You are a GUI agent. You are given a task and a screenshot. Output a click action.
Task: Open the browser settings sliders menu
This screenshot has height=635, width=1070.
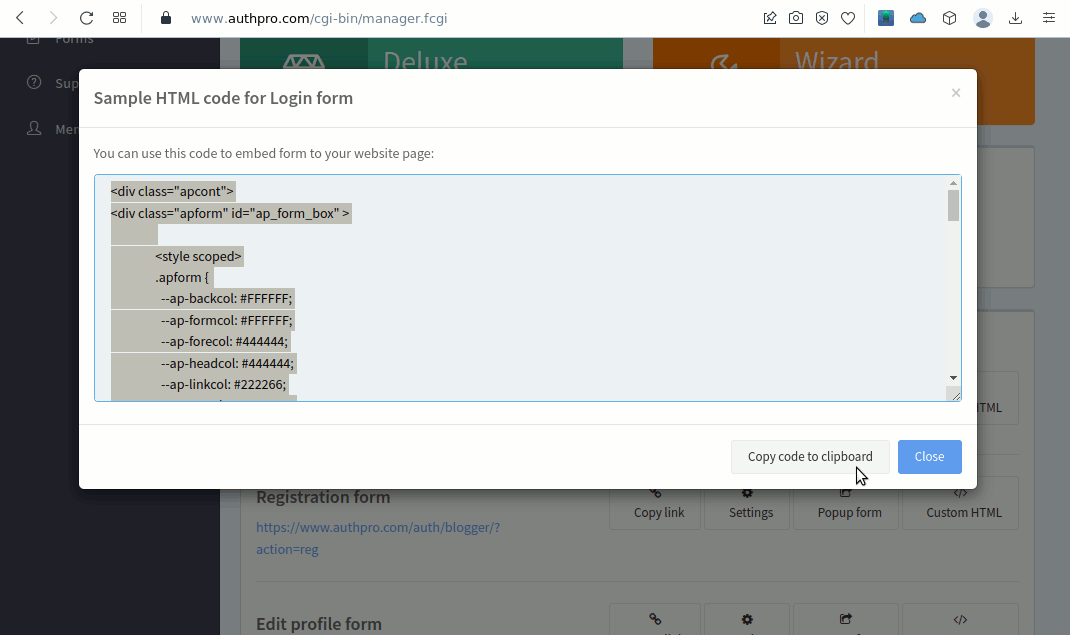[x=1048, y=18]
